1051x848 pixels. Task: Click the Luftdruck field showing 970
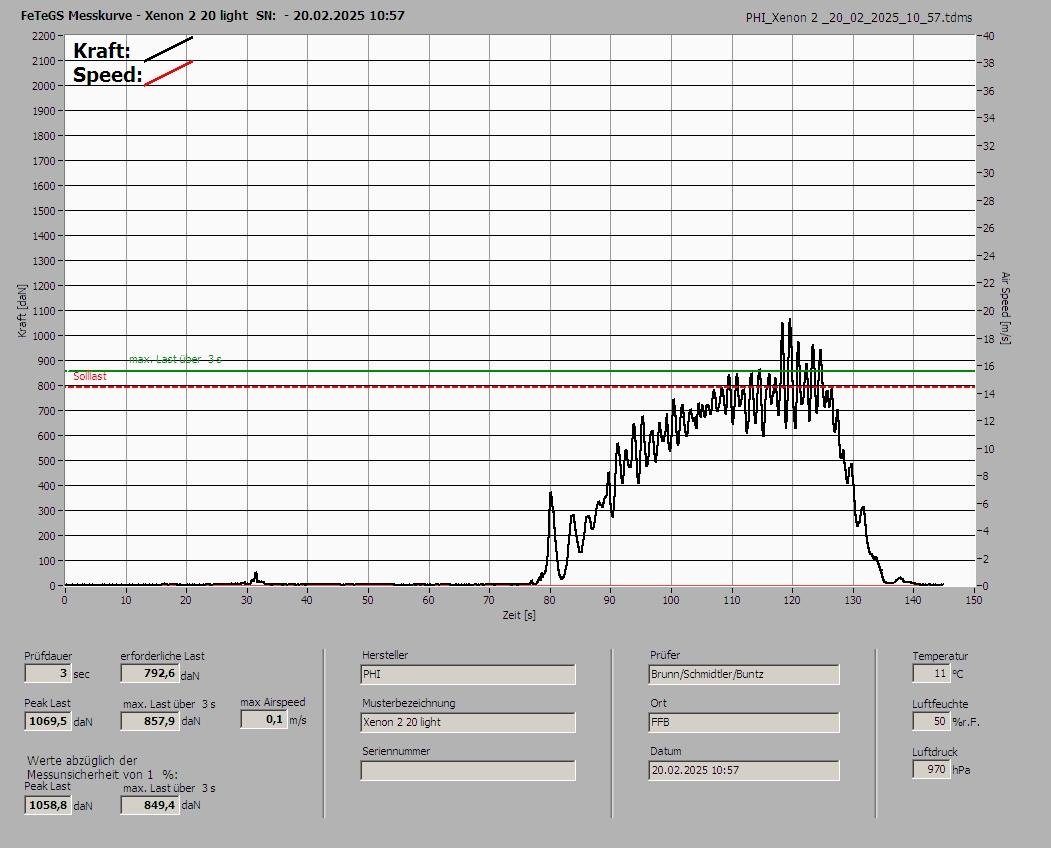click(x=931, y=770)
